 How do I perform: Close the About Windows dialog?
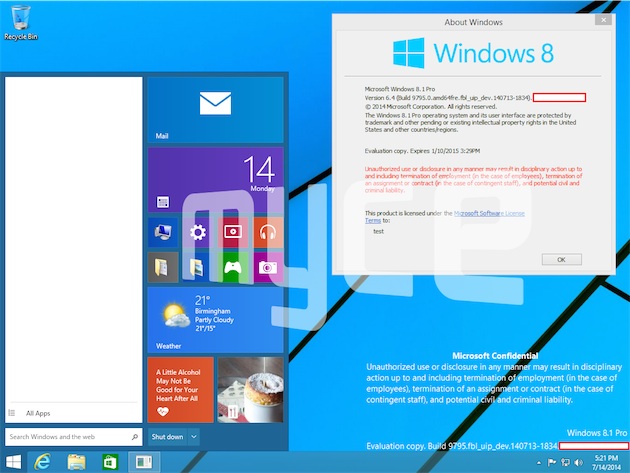603,20
